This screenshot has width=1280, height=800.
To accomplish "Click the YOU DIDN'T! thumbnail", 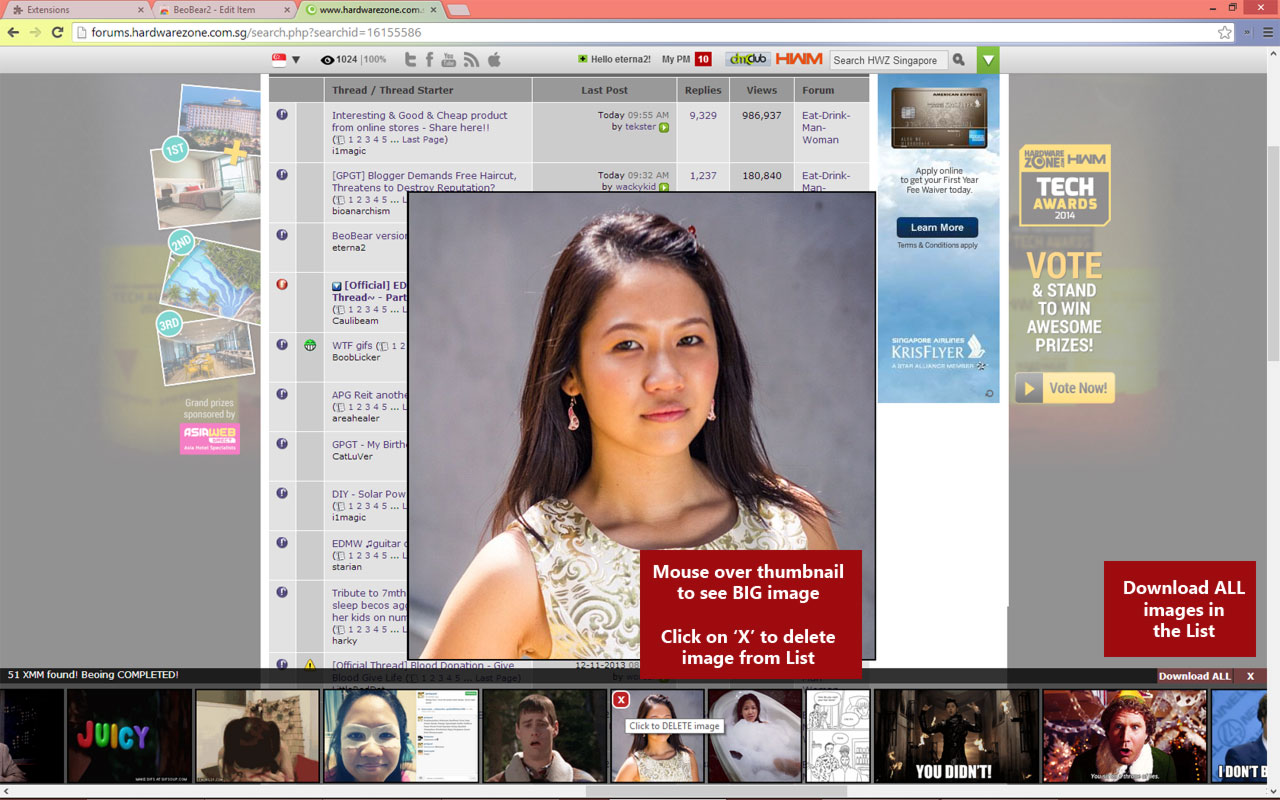I will (x=954, y=735).
